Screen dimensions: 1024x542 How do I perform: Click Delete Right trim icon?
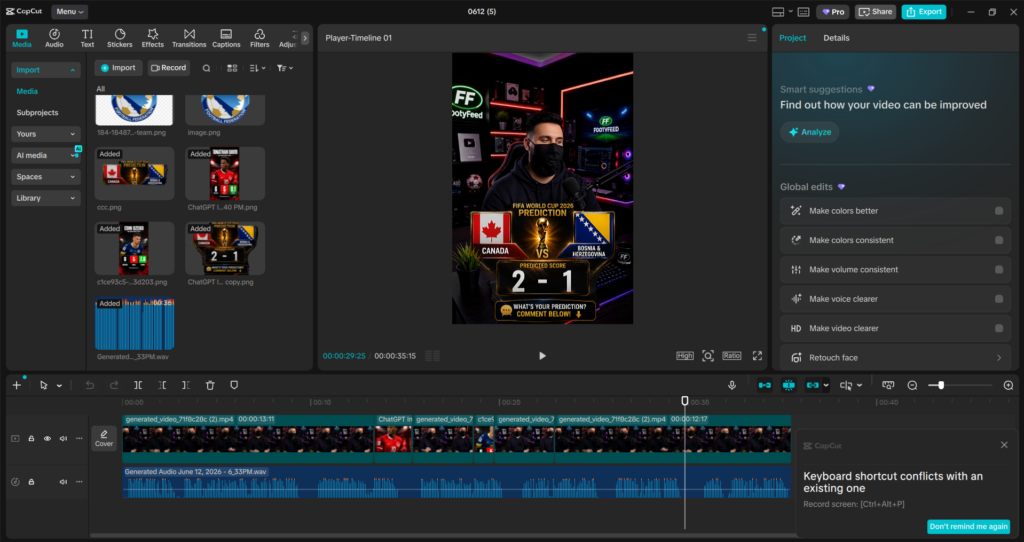[x=186, y=385]
